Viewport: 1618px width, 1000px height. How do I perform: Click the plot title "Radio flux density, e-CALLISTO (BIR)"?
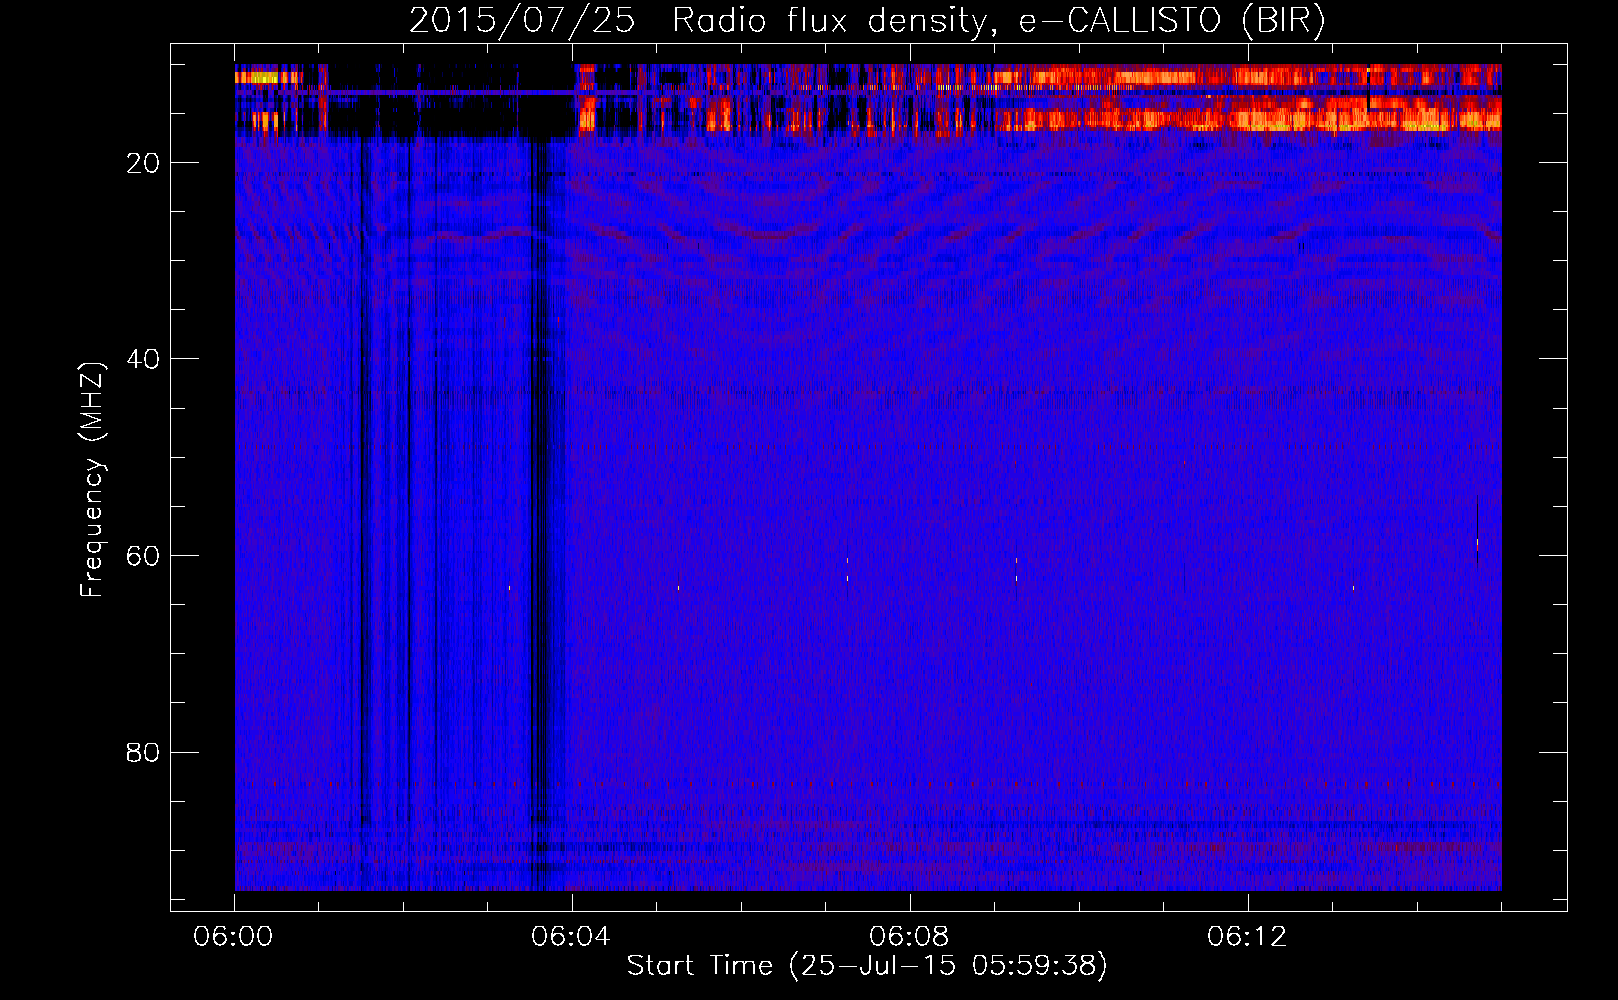pos(999,21)
